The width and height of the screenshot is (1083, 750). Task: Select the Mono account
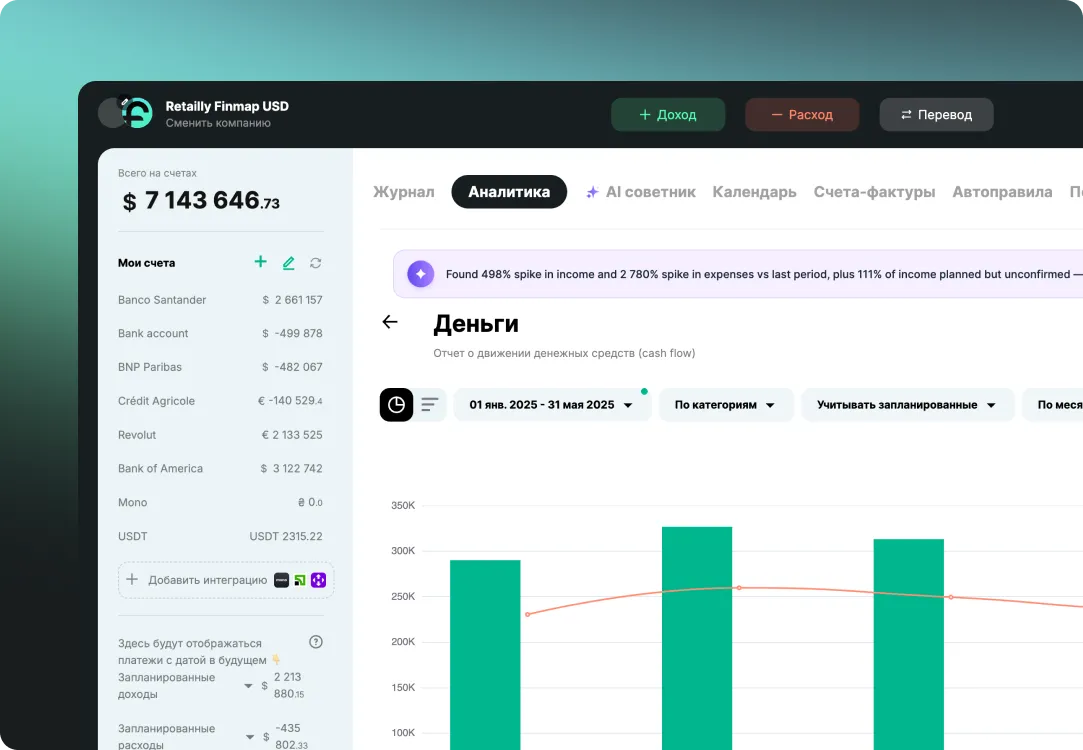220,502
